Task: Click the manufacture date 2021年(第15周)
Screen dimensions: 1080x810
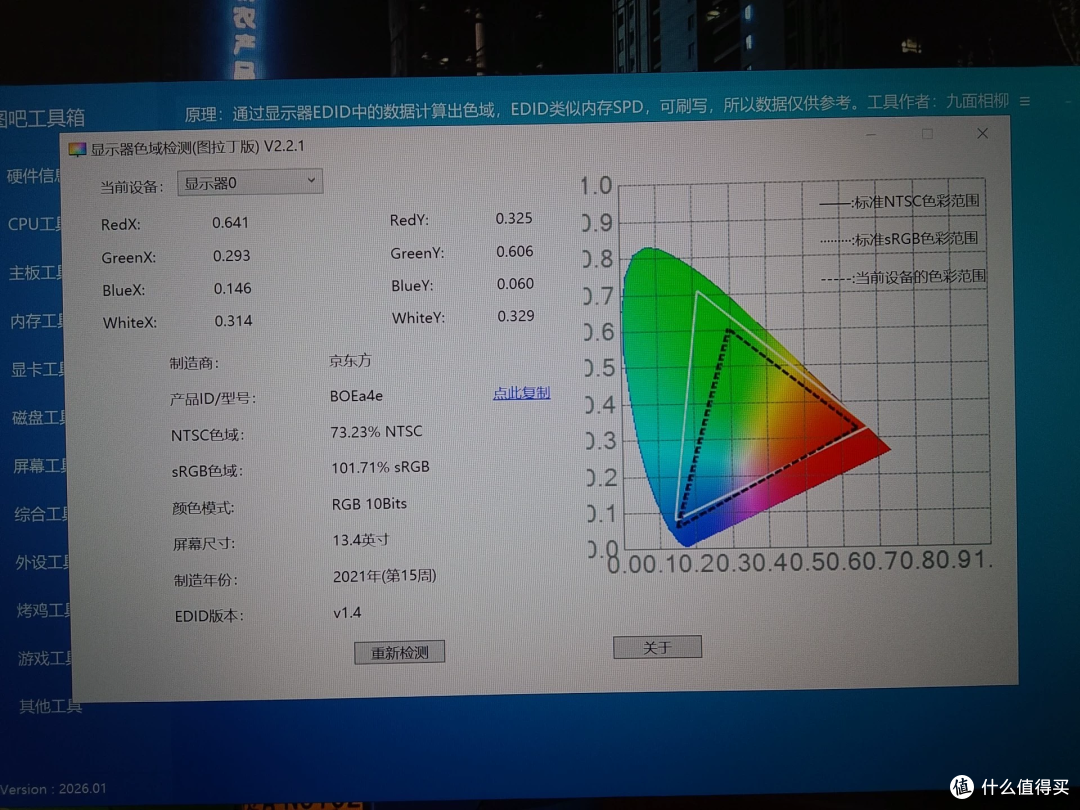Action: (384, 576)
